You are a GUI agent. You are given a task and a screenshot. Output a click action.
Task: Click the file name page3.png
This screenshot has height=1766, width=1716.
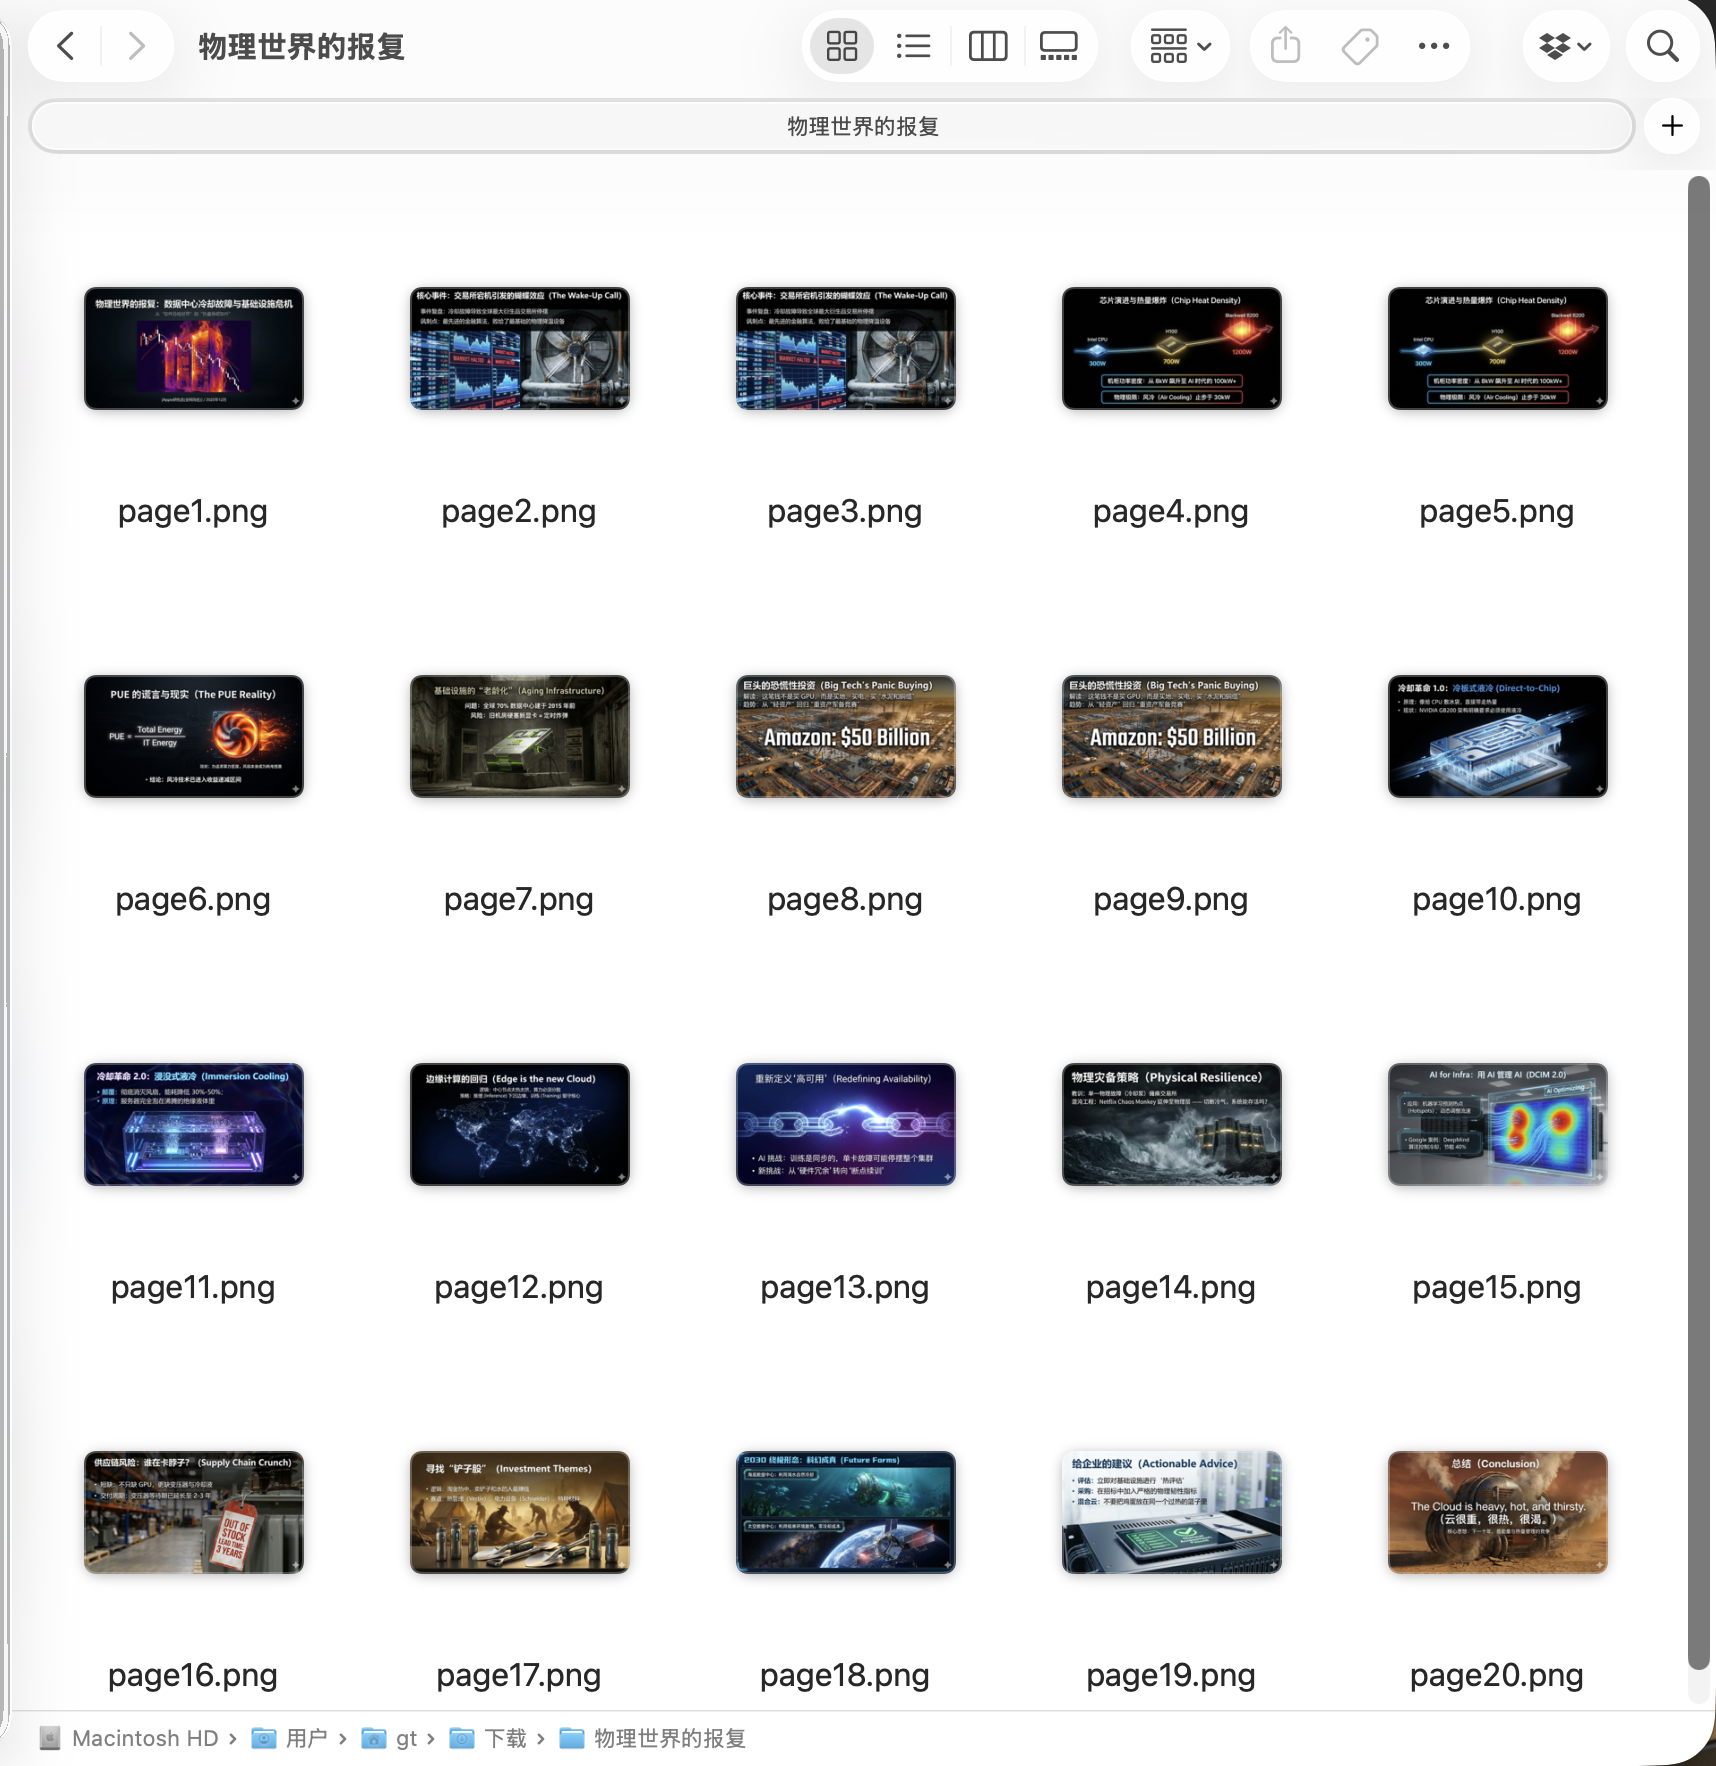point(845,512)
